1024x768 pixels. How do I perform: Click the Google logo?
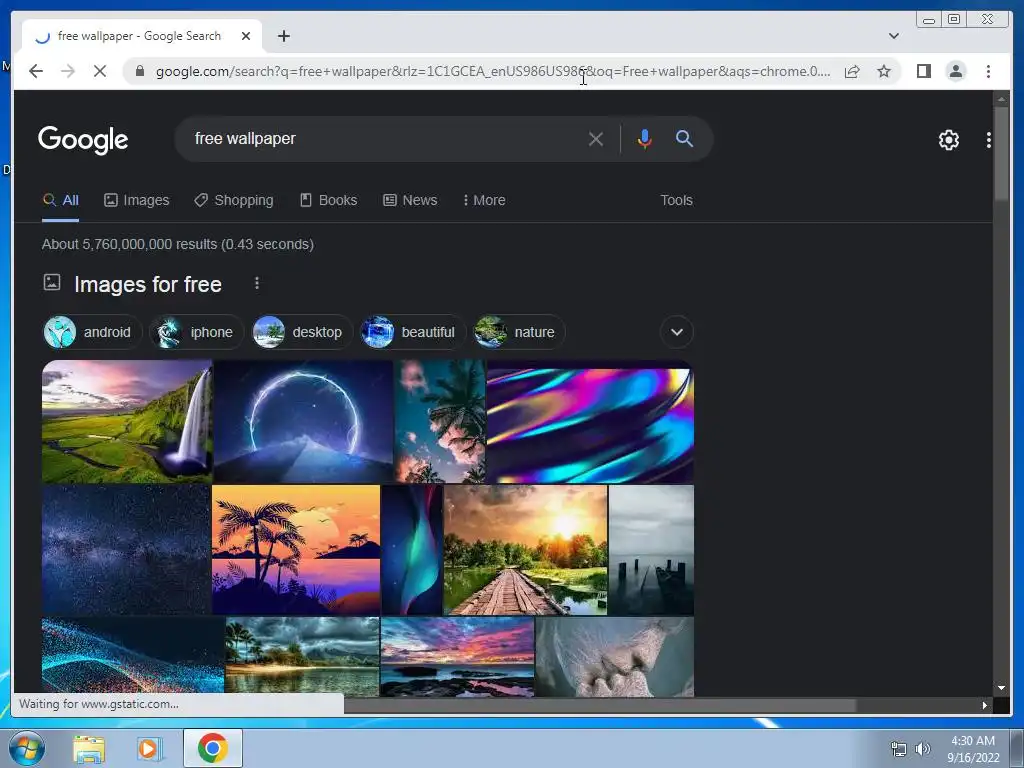pyautogui.click(x=83, y=139)
